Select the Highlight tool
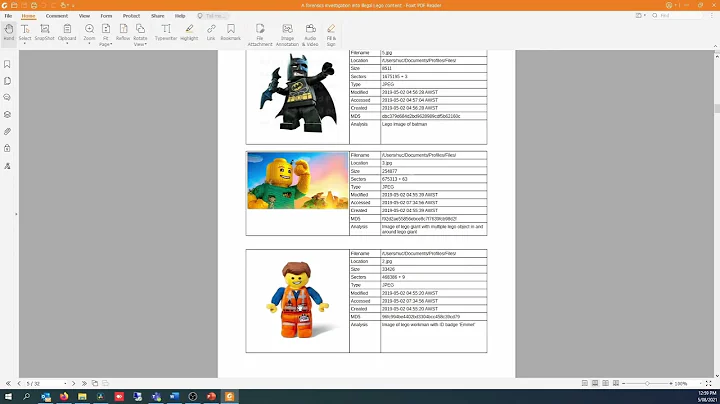Screen dimensions: 720x404 click(x=189, y=33)
